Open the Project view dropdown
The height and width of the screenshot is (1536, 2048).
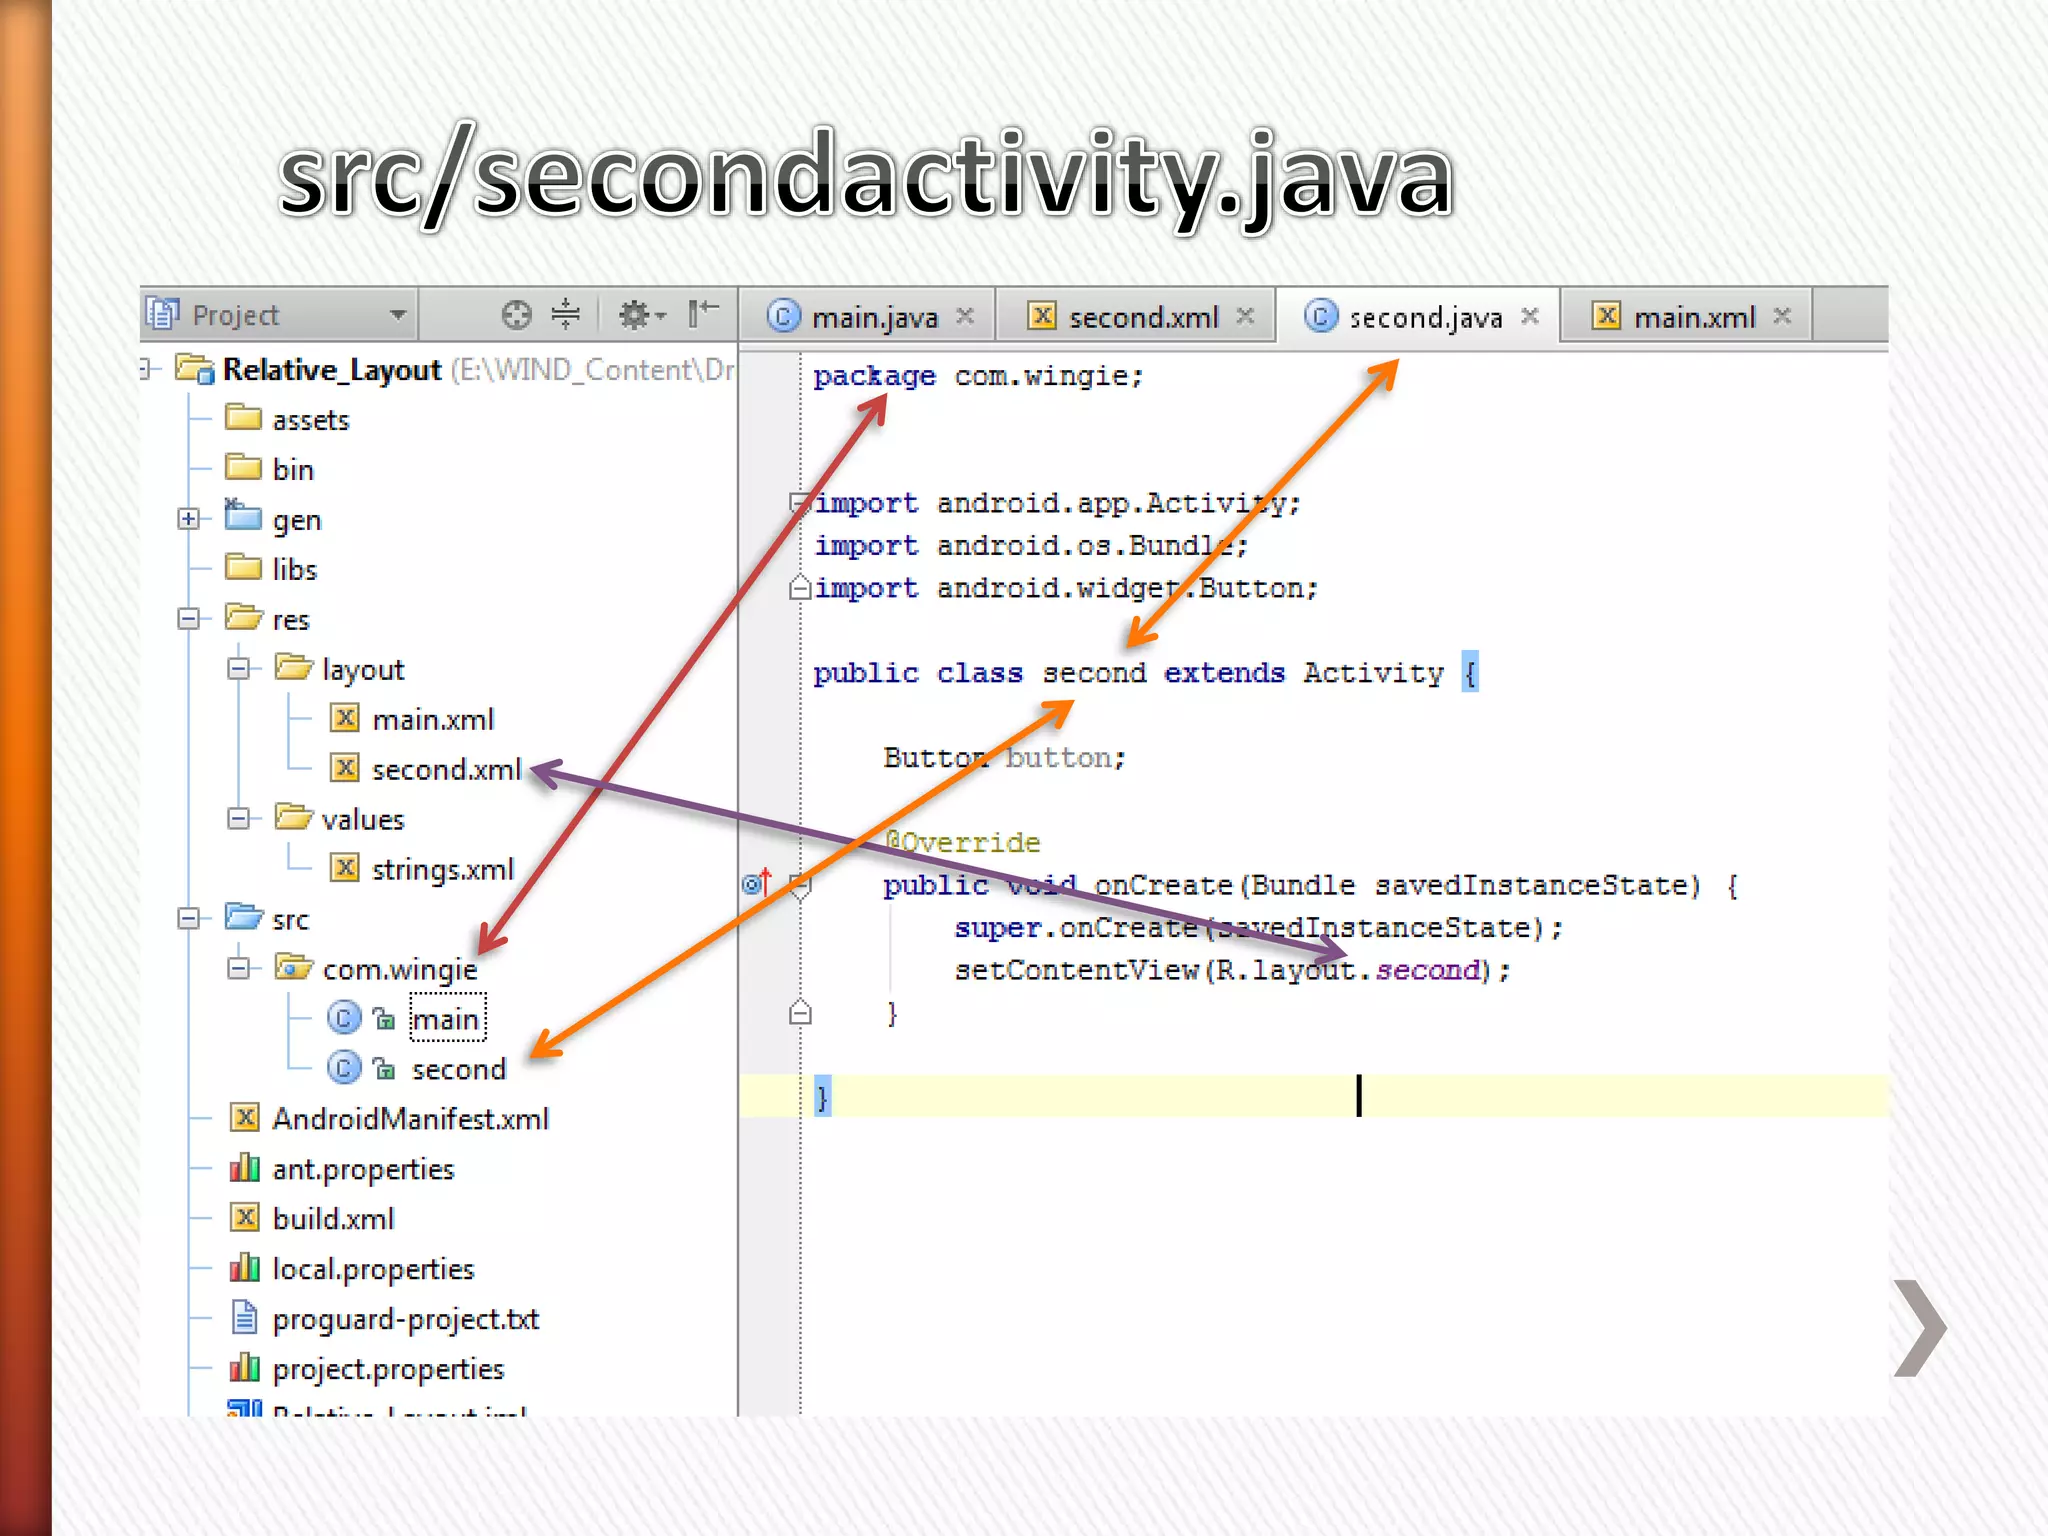pyautogui.click(x=397, y=315)
